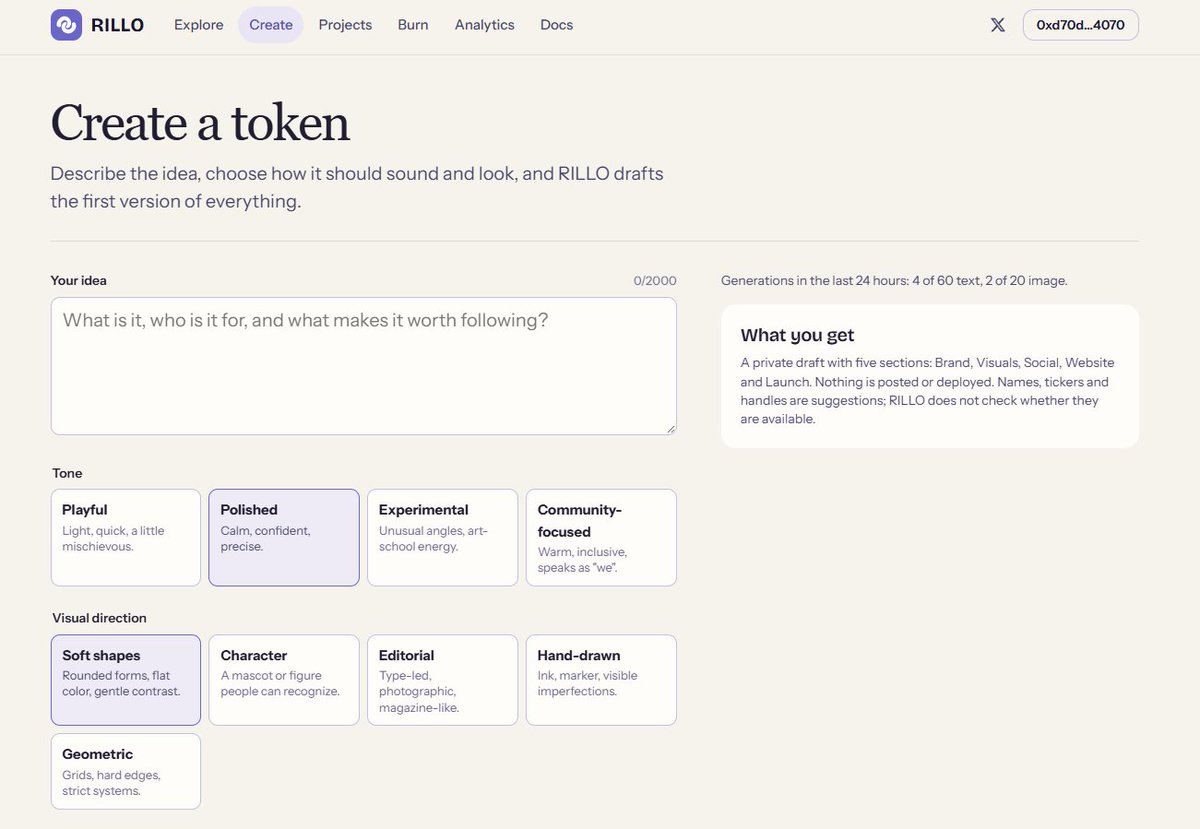Click the wallet address 0xd70d...4070 button
The width and height of the screenshot is (1200, 829).
pos(1081,25)
